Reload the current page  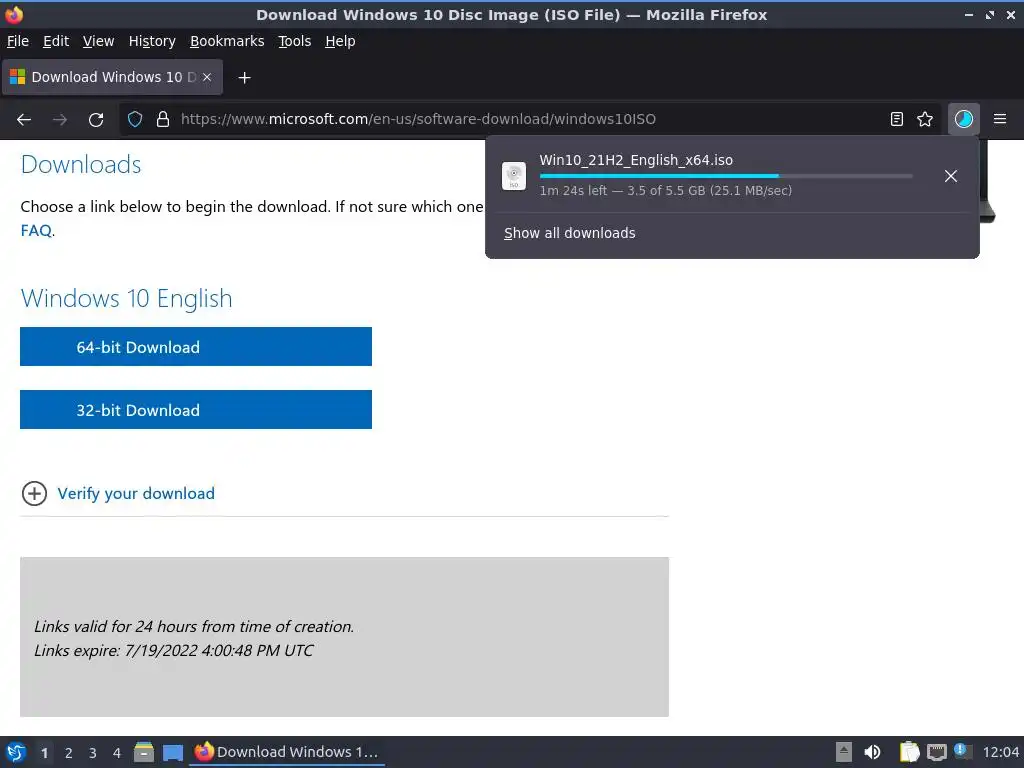[x=96, y=120]
